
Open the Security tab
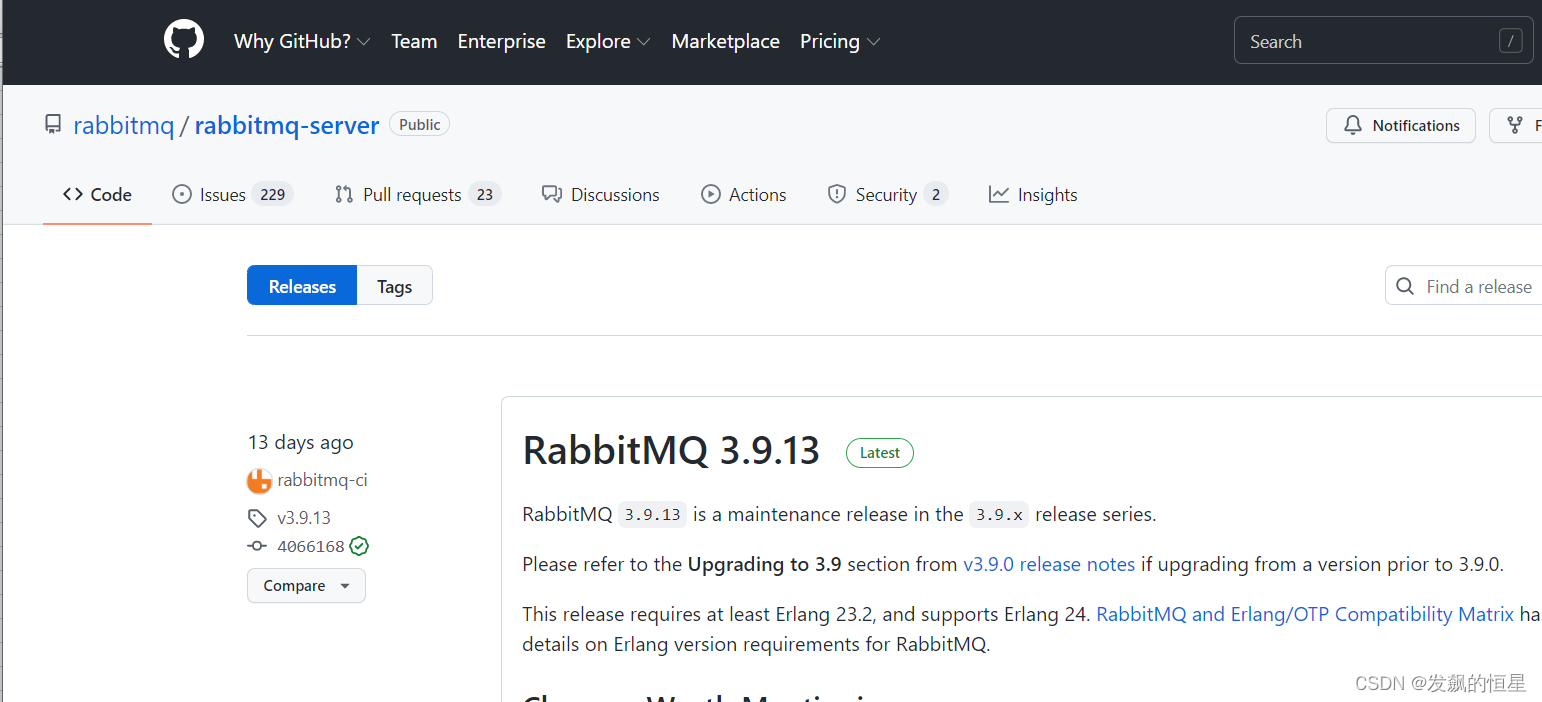coord(886,195)
